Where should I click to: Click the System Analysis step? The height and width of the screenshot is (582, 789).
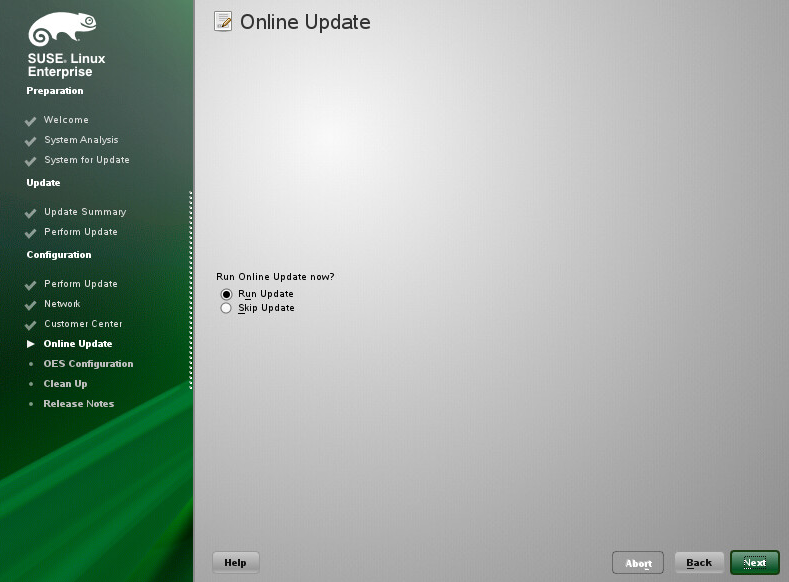click(81, 140)
